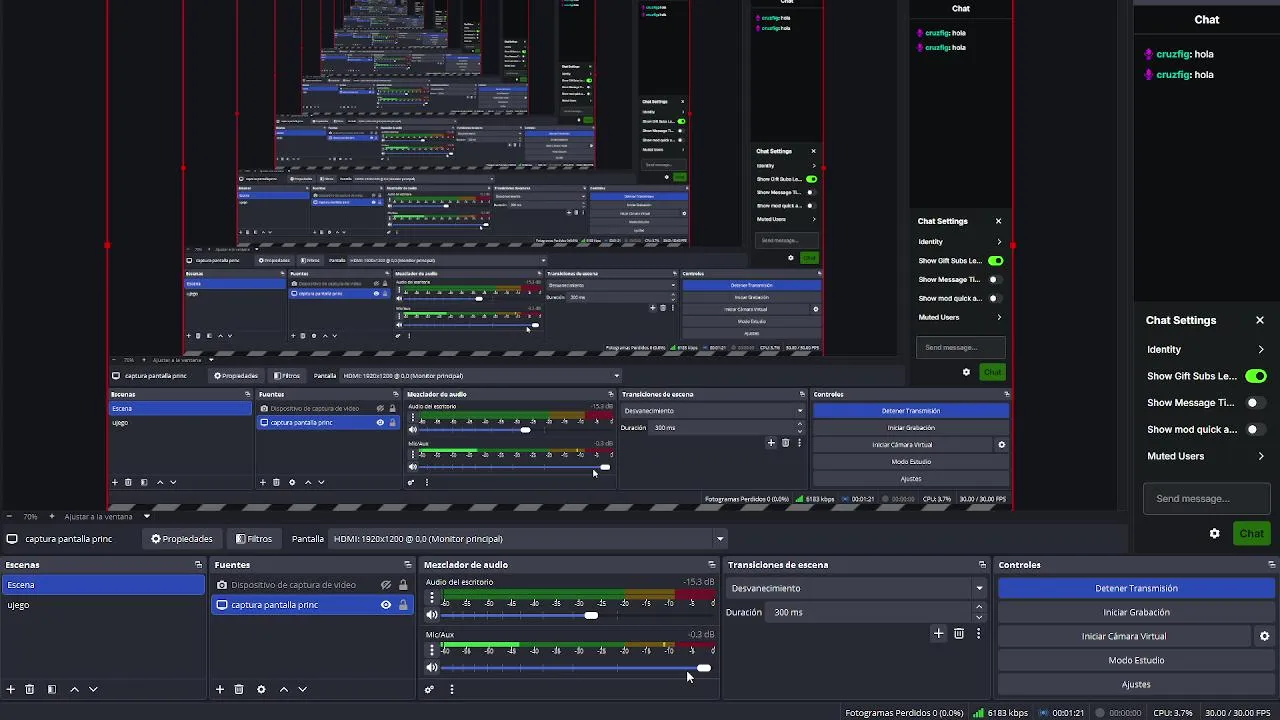Image resolution: width=1280 pixels, height=720 pixels.
Task: Hide captura pantalla princ source via eye
Action: click(x=386, y=605)
